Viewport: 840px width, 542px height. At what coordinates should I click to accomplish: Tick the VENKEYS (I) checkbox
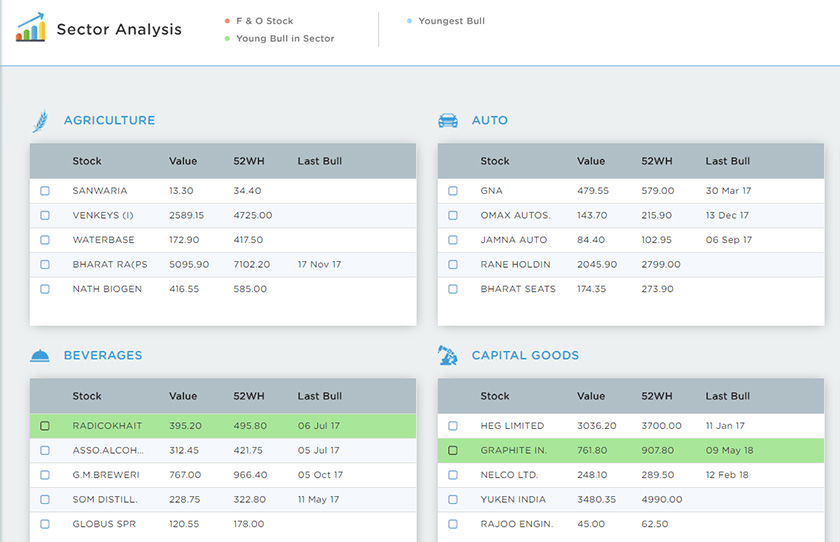[45, 215]
